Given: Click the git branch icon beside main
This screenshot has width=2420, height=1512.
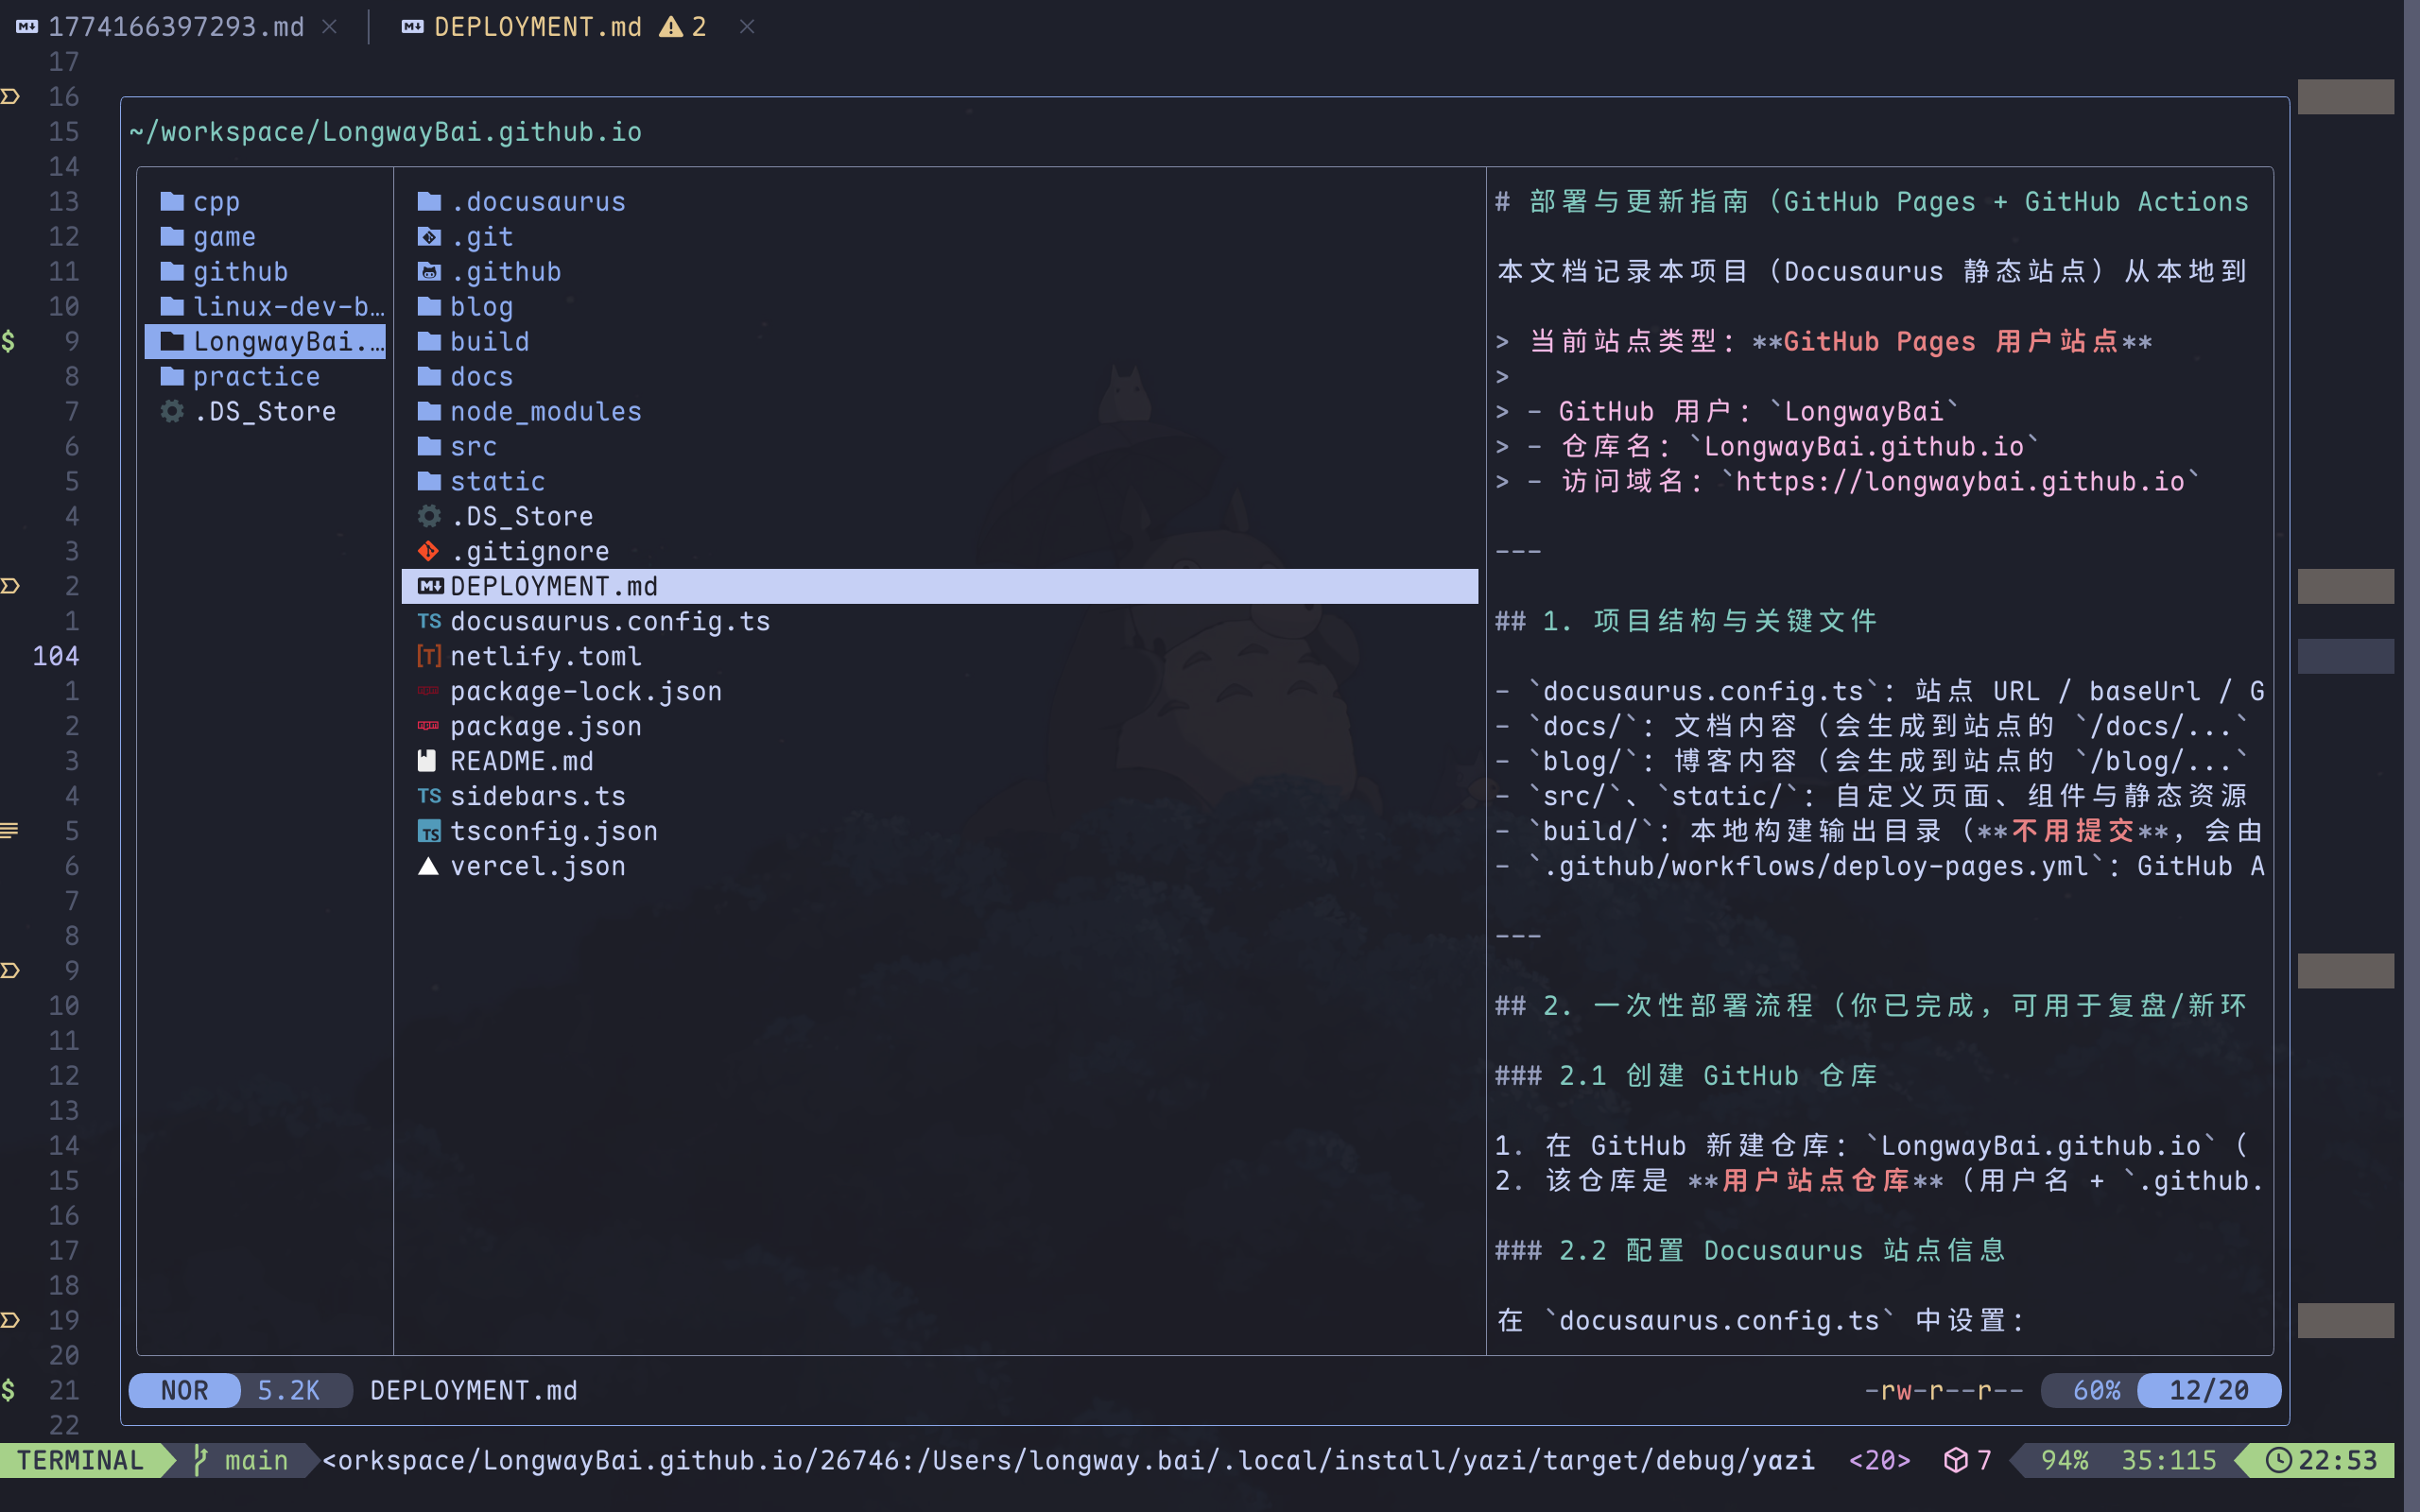Looking at the screenshot, I should coord(201,1460).
